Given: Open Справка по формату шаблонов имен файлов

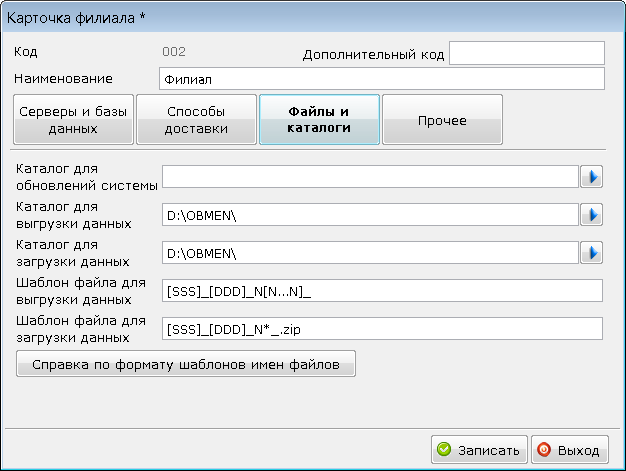Looking at the screenshot, I should click(186, 364).
